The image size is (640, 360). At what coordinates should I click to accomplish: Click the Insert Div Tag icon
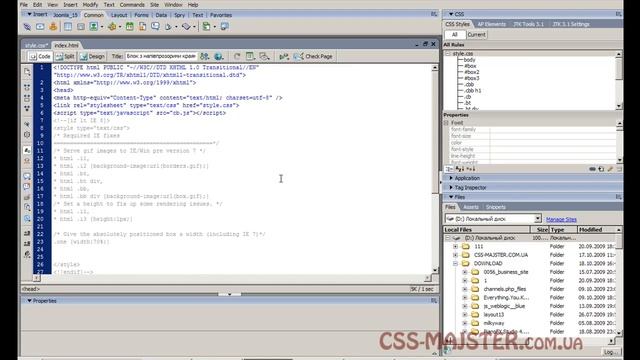tap(81, 27)
